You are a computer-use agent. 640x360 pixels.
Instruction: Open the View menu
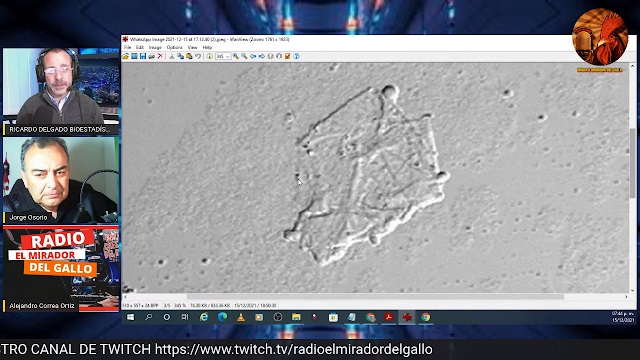(192, 47)
